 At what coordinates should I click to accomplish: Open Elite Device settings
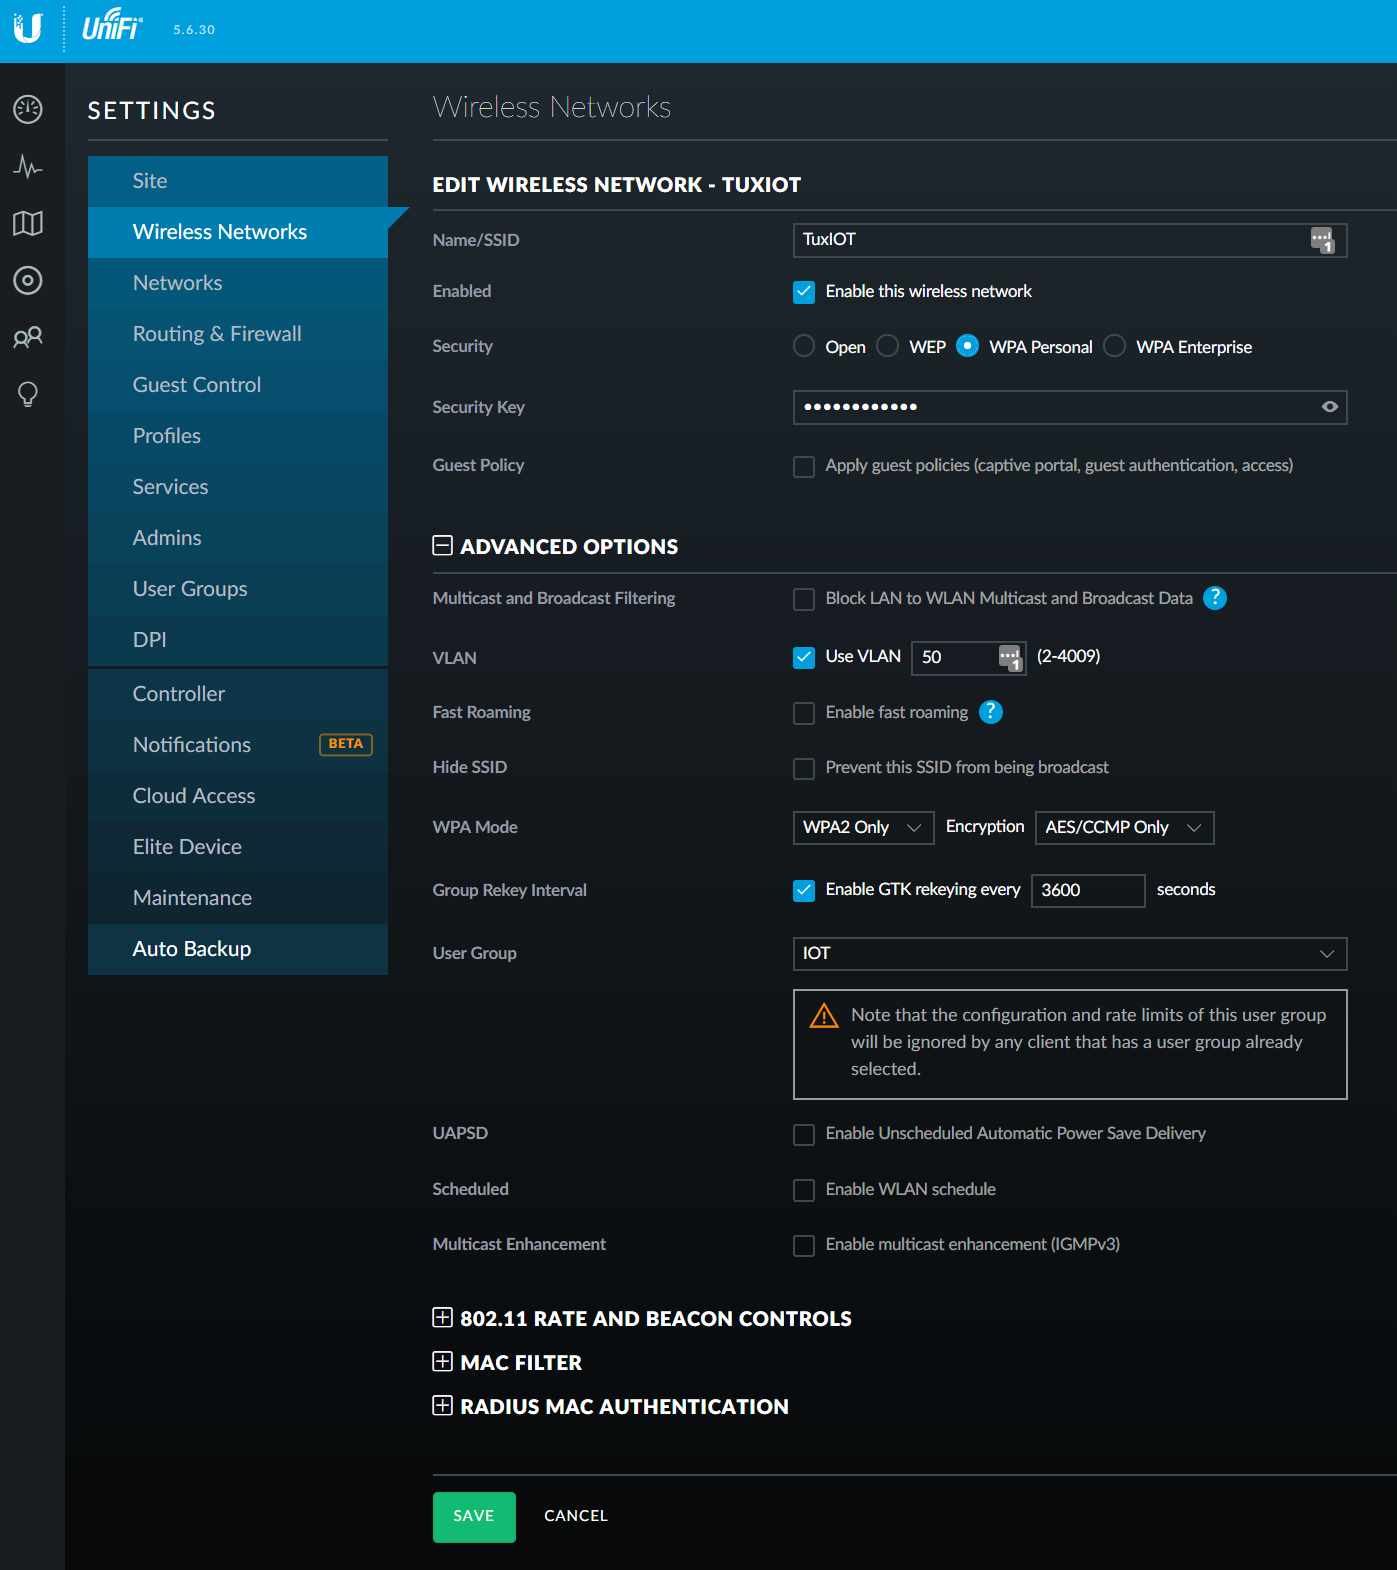pyautogui.click(x=238, y=847)
